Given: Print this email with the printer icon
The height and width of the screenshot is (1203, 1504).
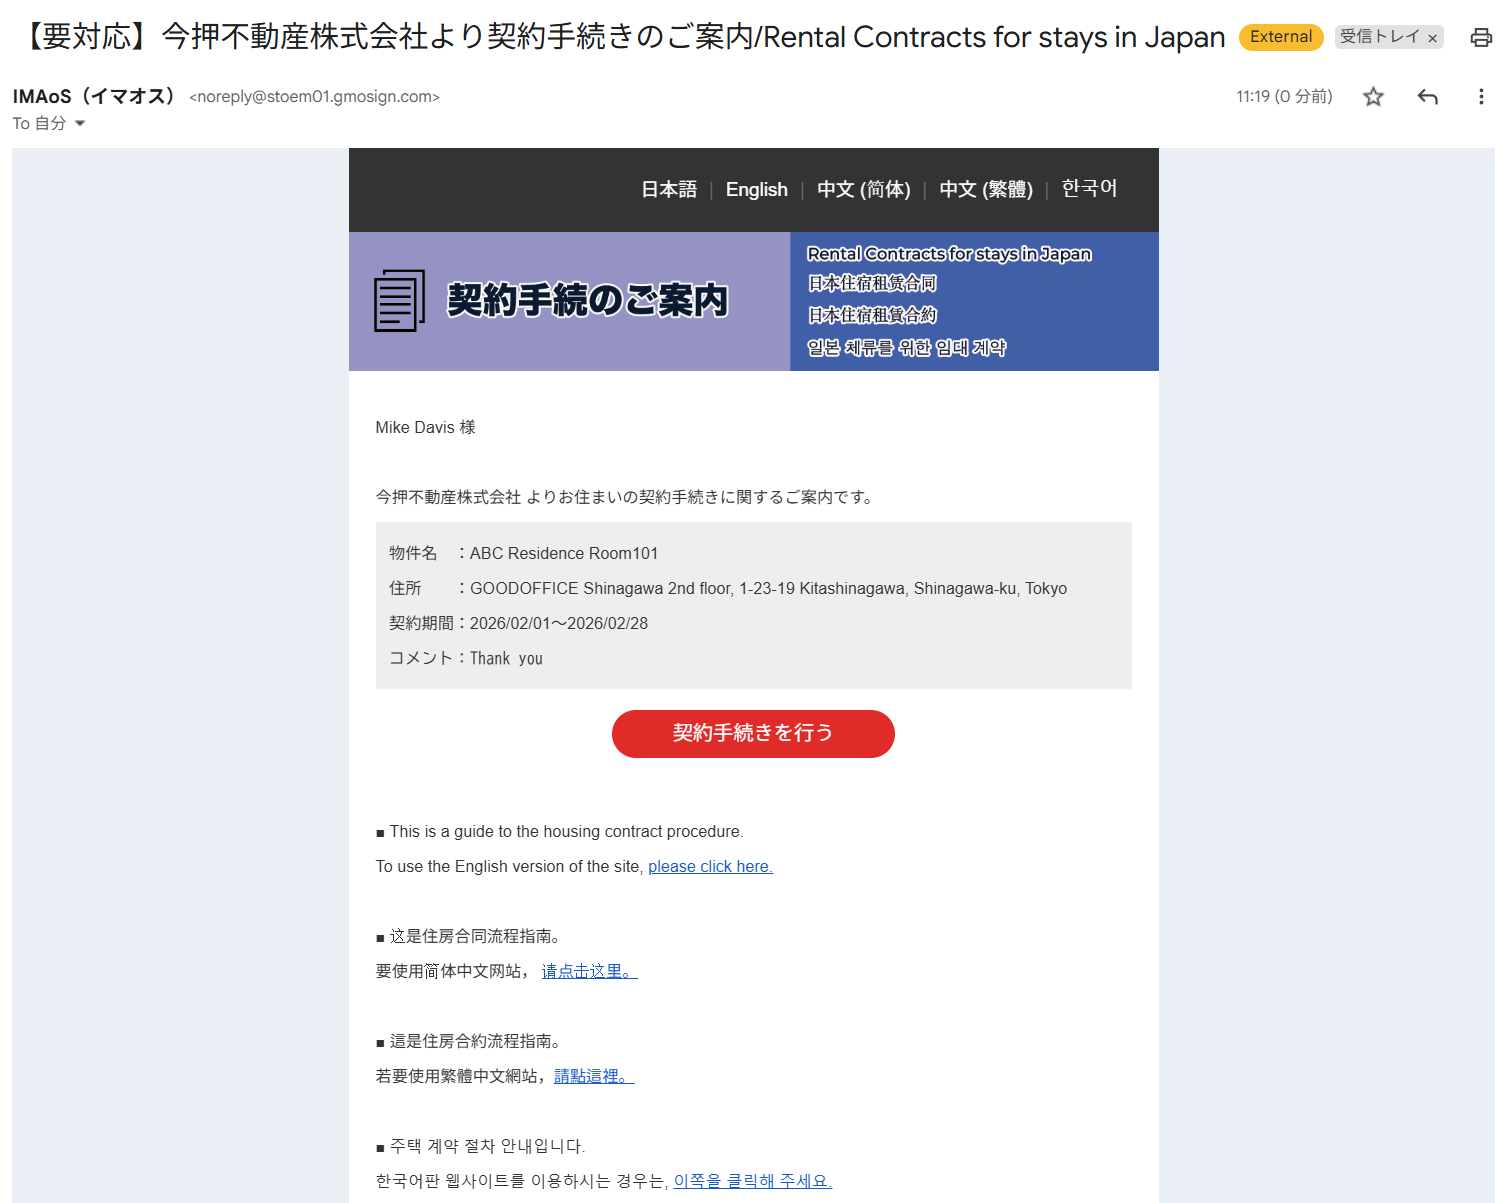Looking at the screenshot, I should (1481, 38).
